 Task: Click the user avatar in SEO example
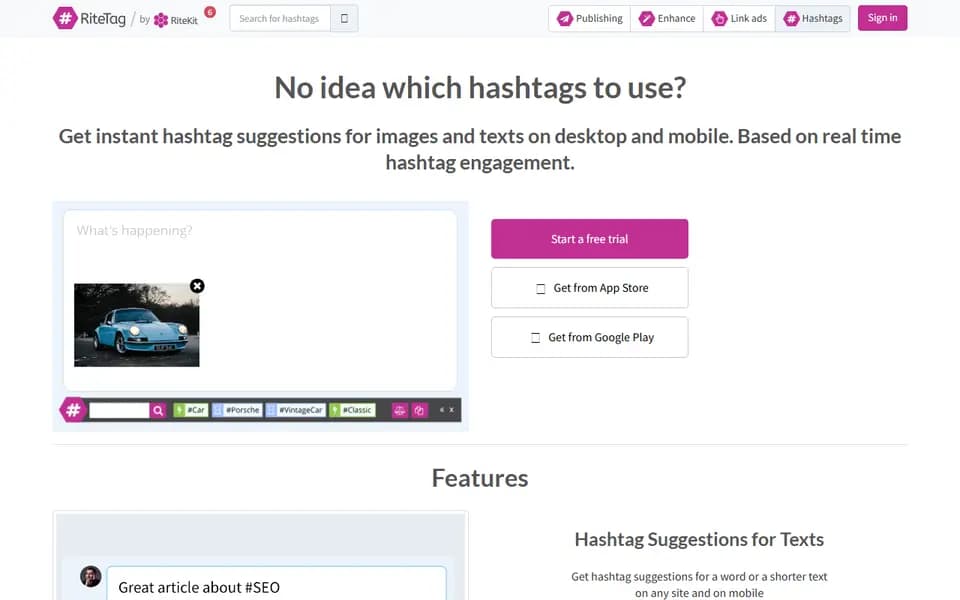[x=91, y=576]
